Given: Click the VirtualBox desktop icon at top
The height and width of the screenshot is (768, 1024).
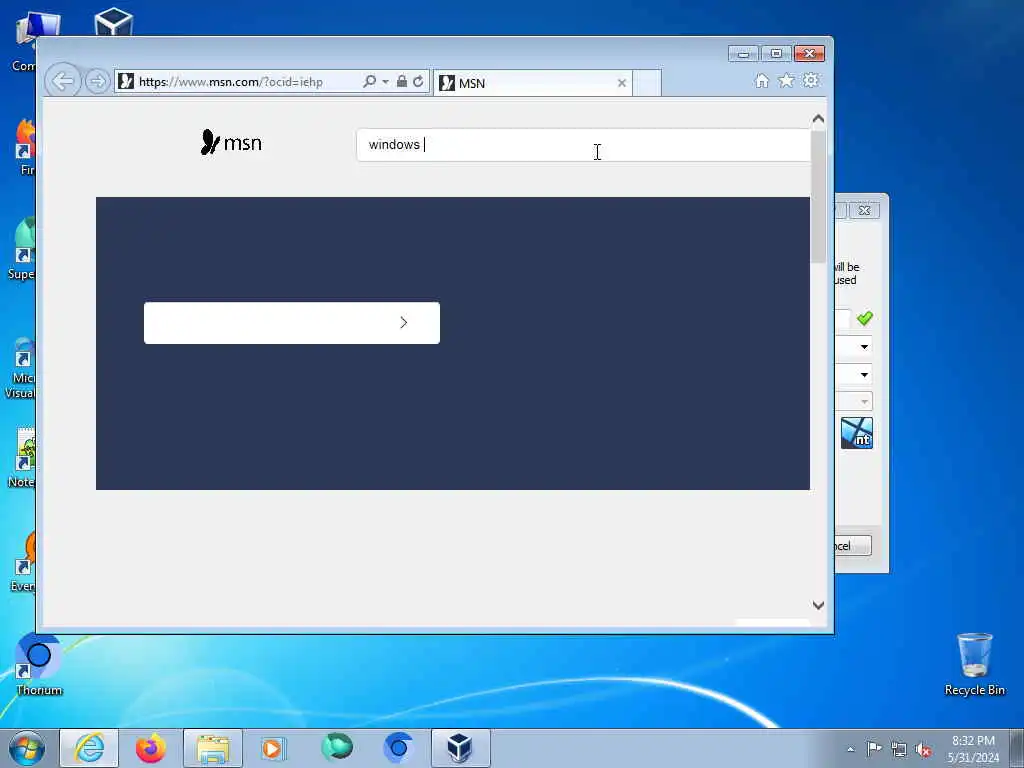Looking at the screenshot, I should (x=114, y=22).
